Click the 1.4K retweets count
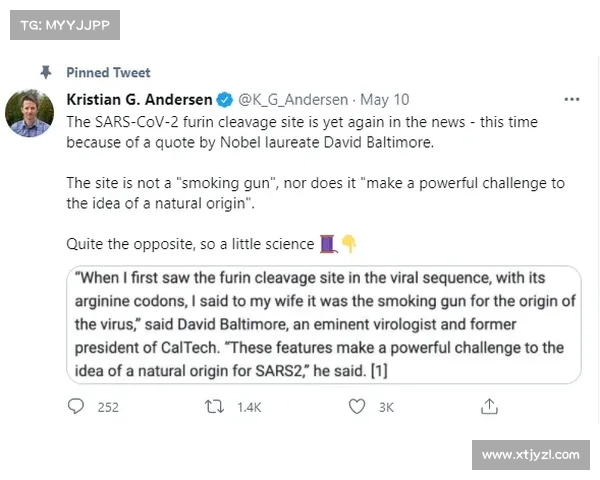 coord(247,407)
